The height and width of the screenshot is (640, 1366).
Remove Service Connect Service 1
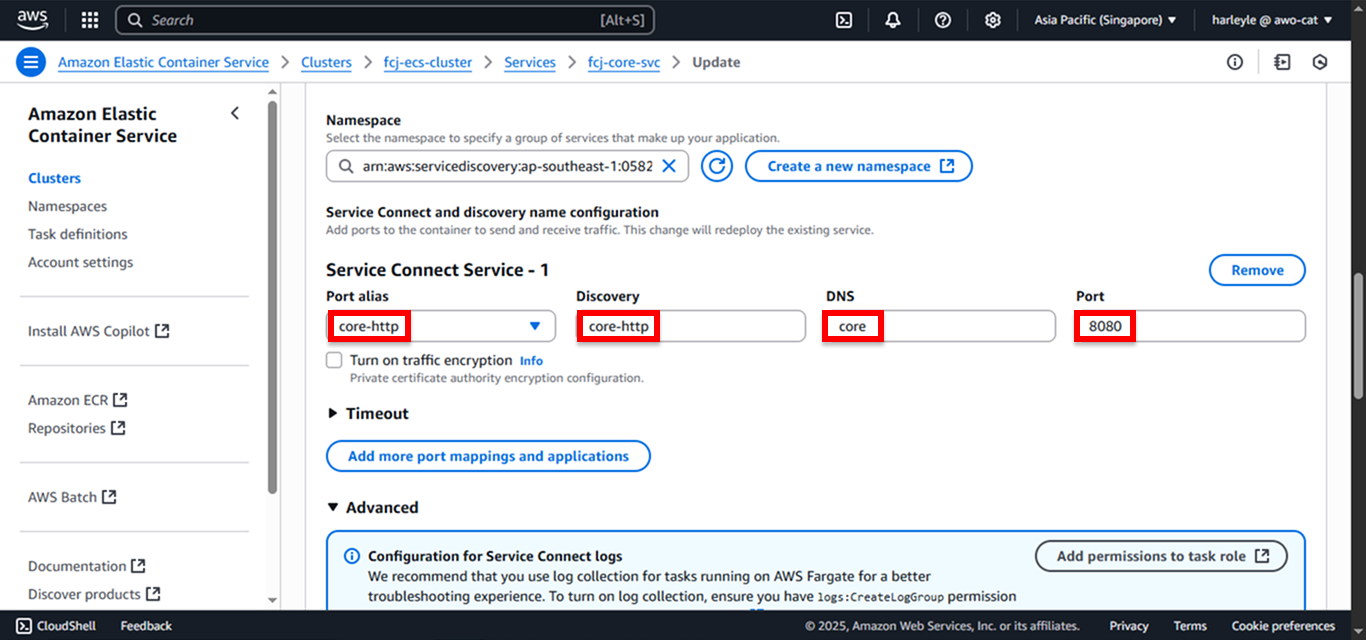pyautogui.click(x=1257, y=270)
